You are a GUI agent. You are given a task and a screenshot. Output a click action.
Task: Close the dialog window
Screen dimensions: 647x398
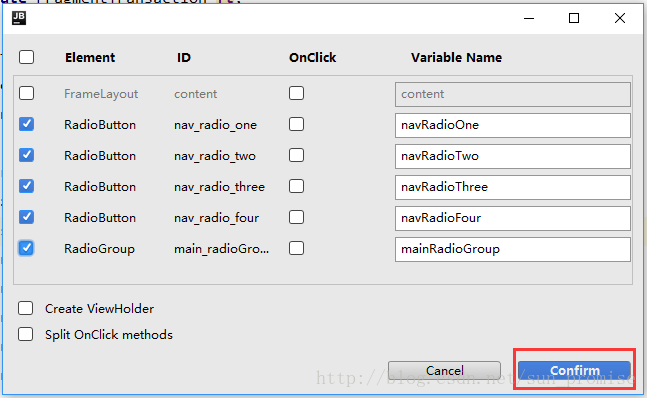[x=620, y=18]
